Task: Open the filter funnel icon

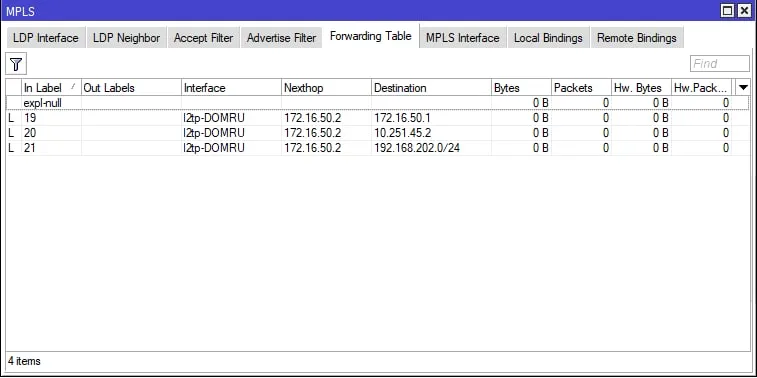Action: click(x=16, y=64)
